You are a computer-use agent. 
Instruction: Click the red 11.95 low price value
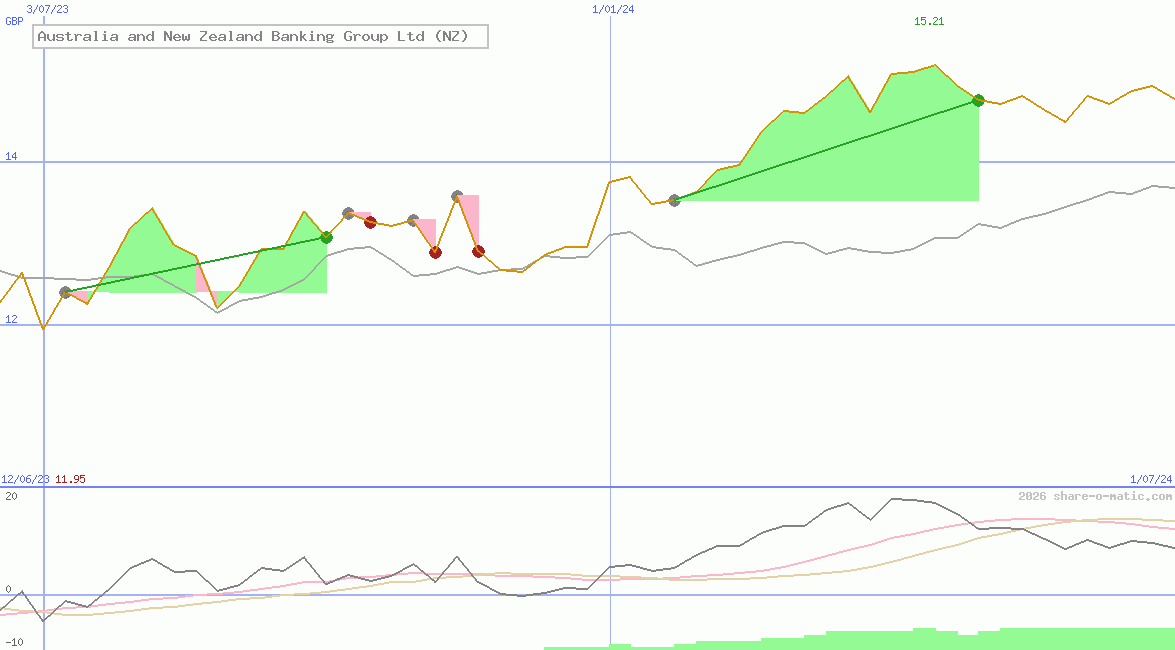(x=70, y=479)
